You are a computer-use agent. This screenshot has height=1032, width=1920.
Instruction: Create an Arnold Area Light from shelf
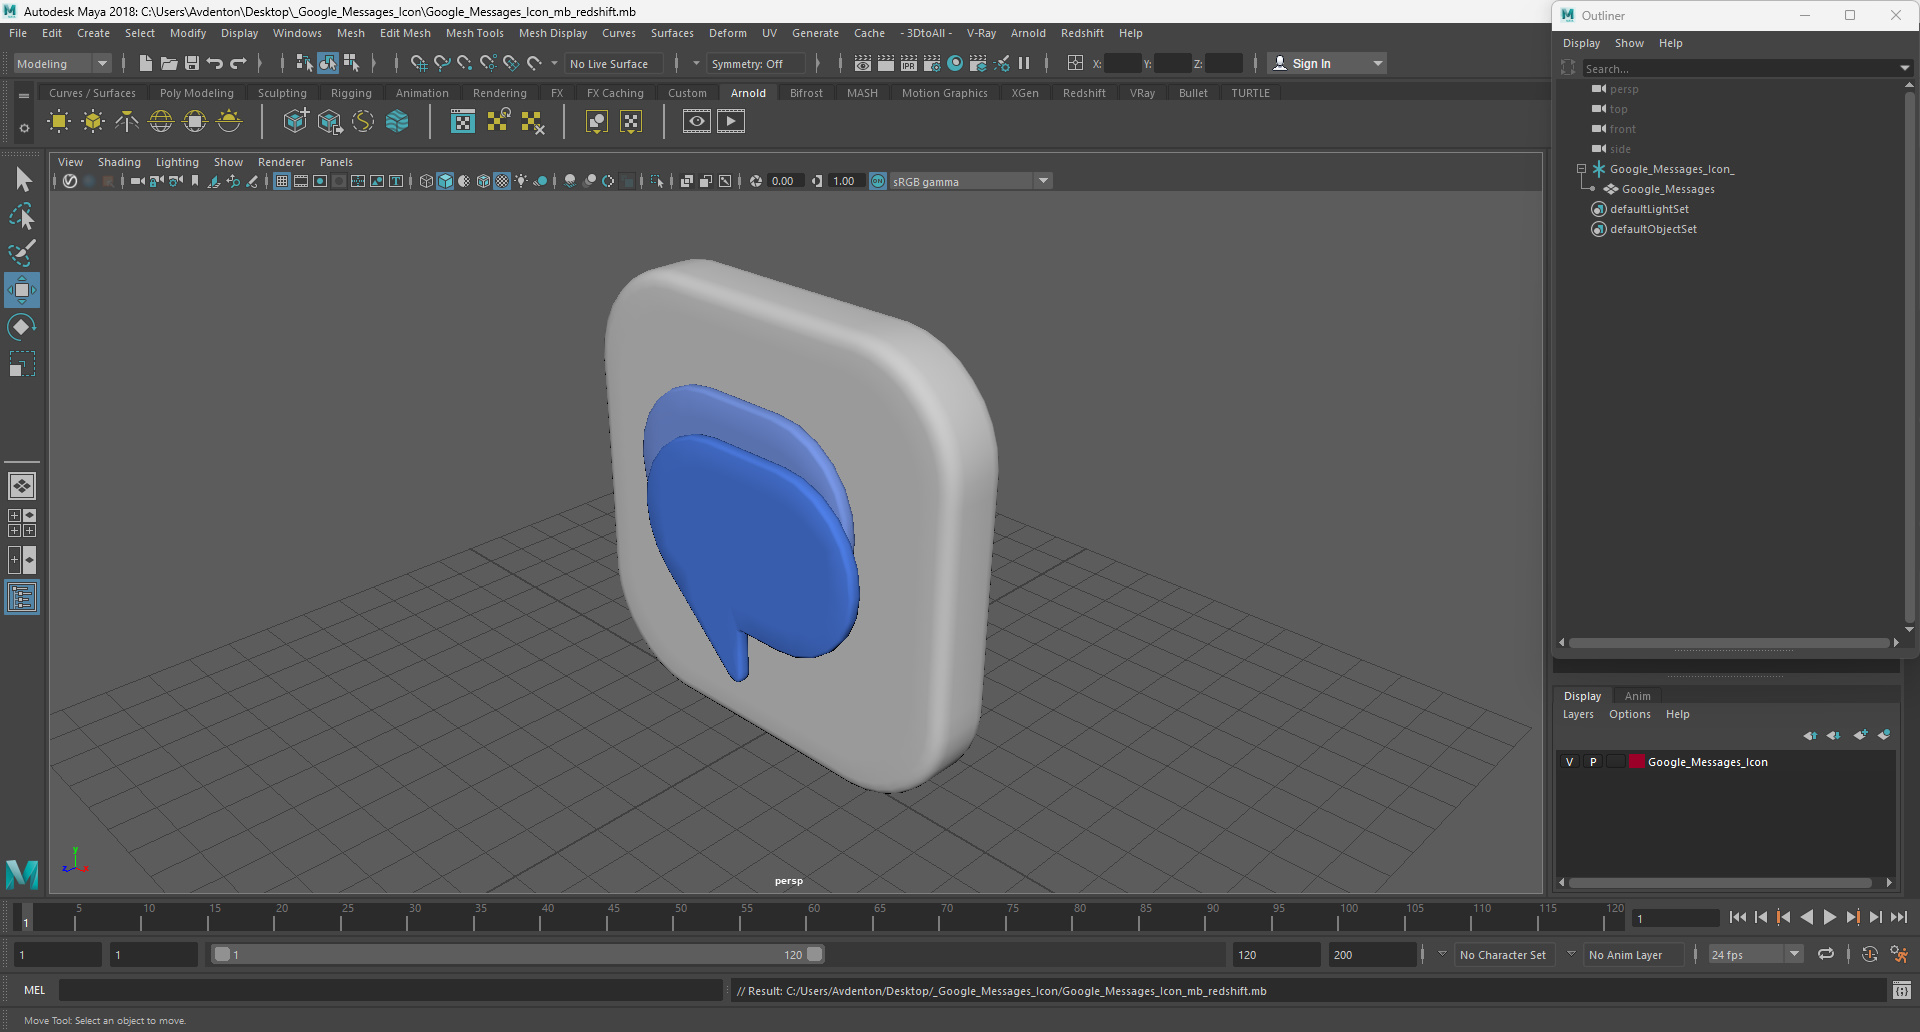click(x=59, y=122)
